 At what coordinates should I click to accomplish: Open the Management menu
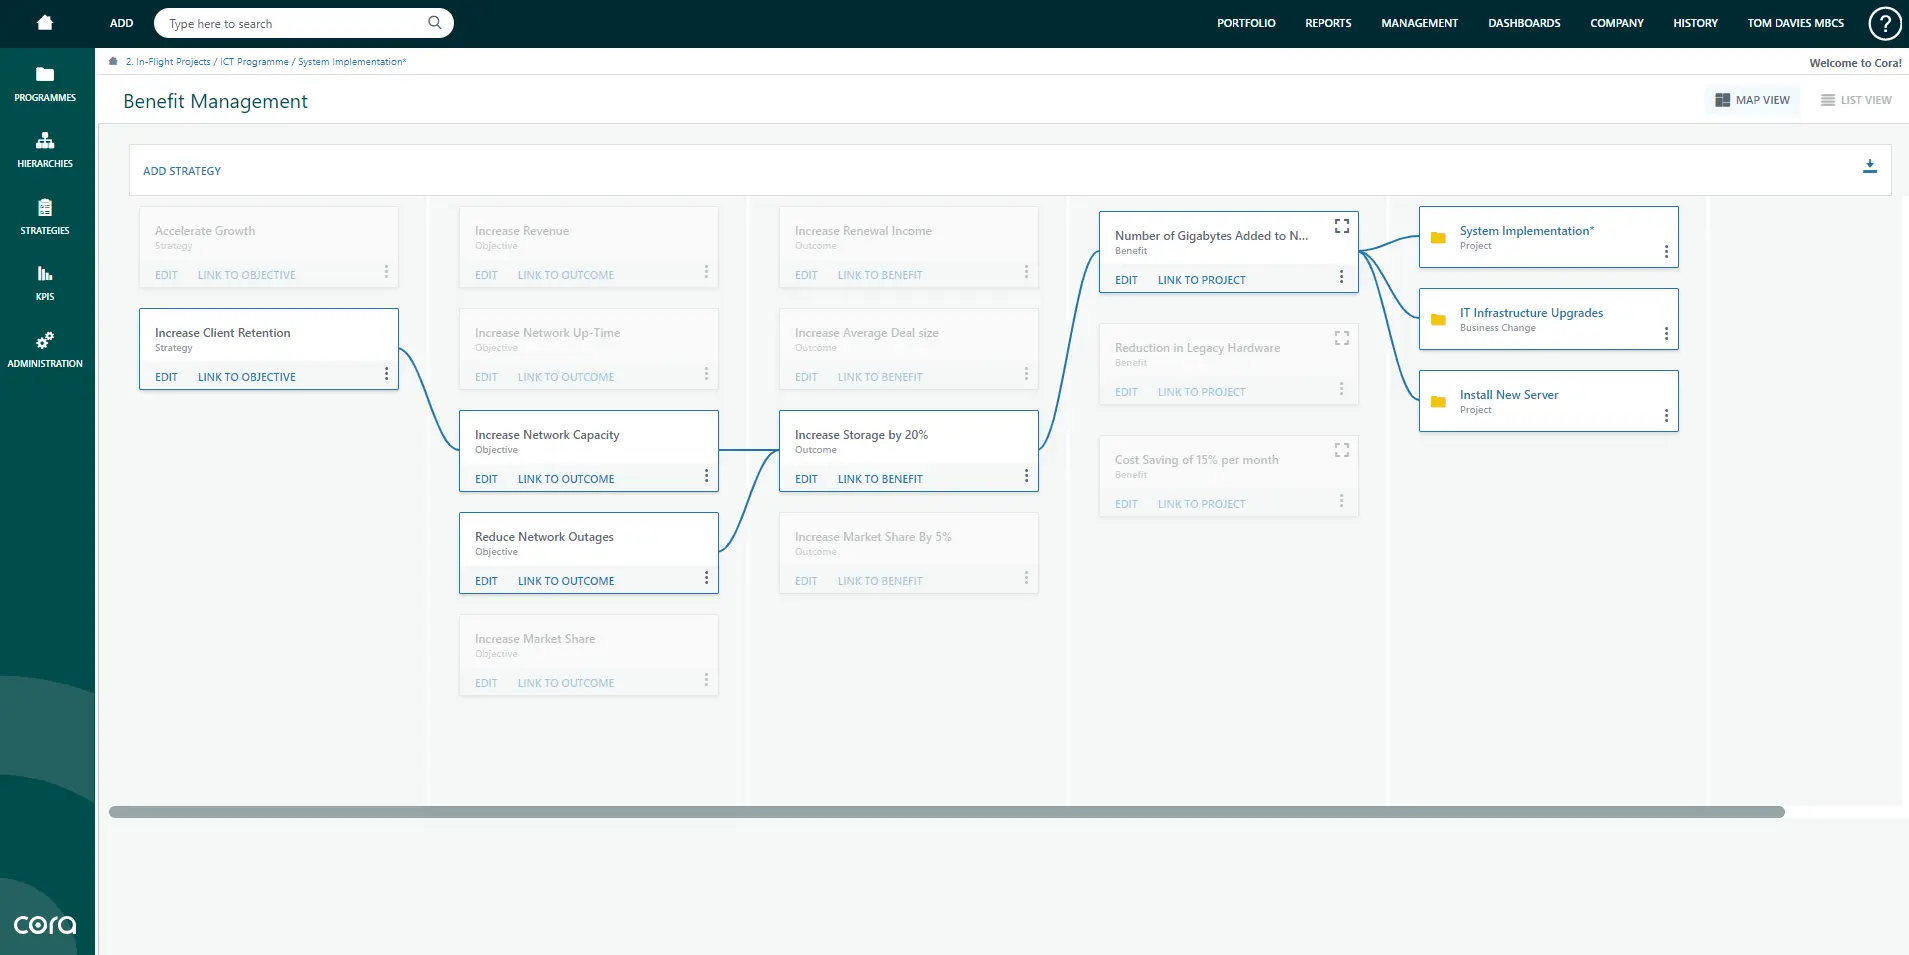(1419, 23)
